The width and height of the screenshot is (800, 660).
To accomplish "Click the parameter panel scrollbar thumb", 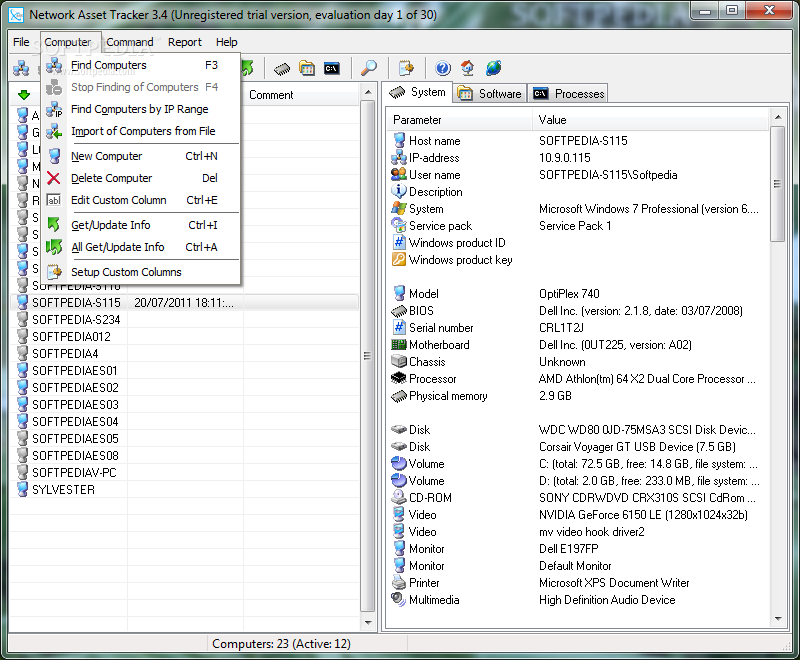I will [x=778, y=184].
